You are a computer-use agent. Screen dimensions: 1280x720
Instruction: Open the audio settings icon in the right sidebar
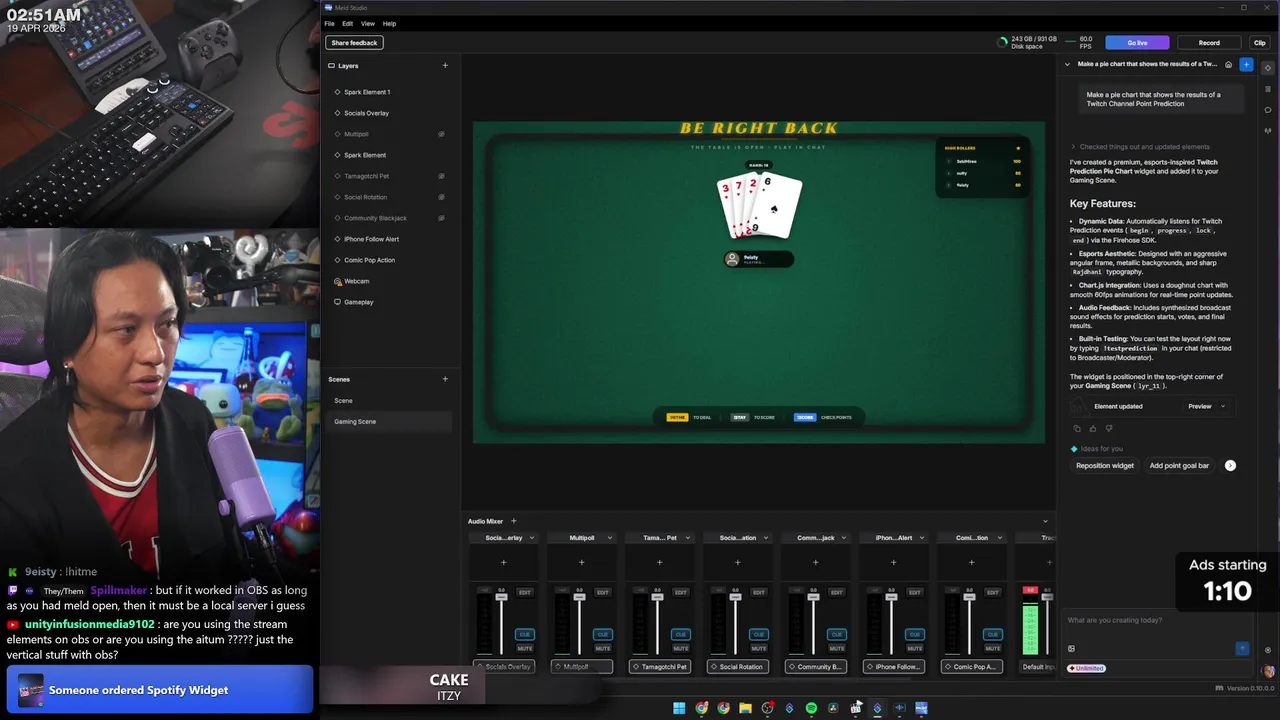1268,131
